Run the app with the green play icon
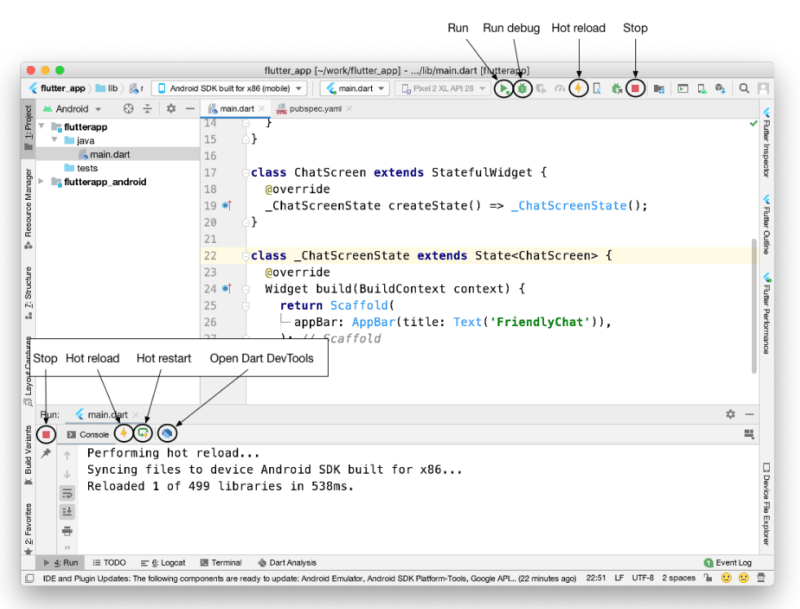The image size is (800, 609). pyautogui.click(x=504, y=87)
